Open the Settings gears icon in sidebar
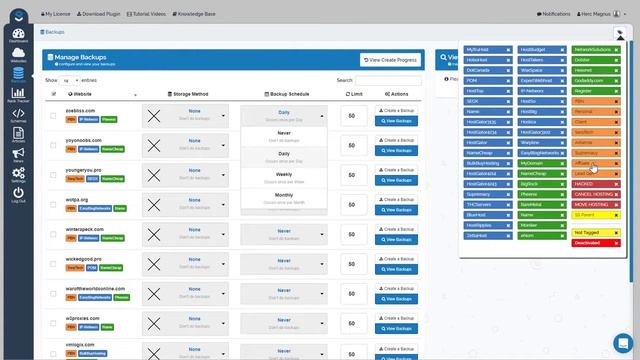The height and width of the screenshot is (360, 640). pyautogui.click(x=18, y=175)
